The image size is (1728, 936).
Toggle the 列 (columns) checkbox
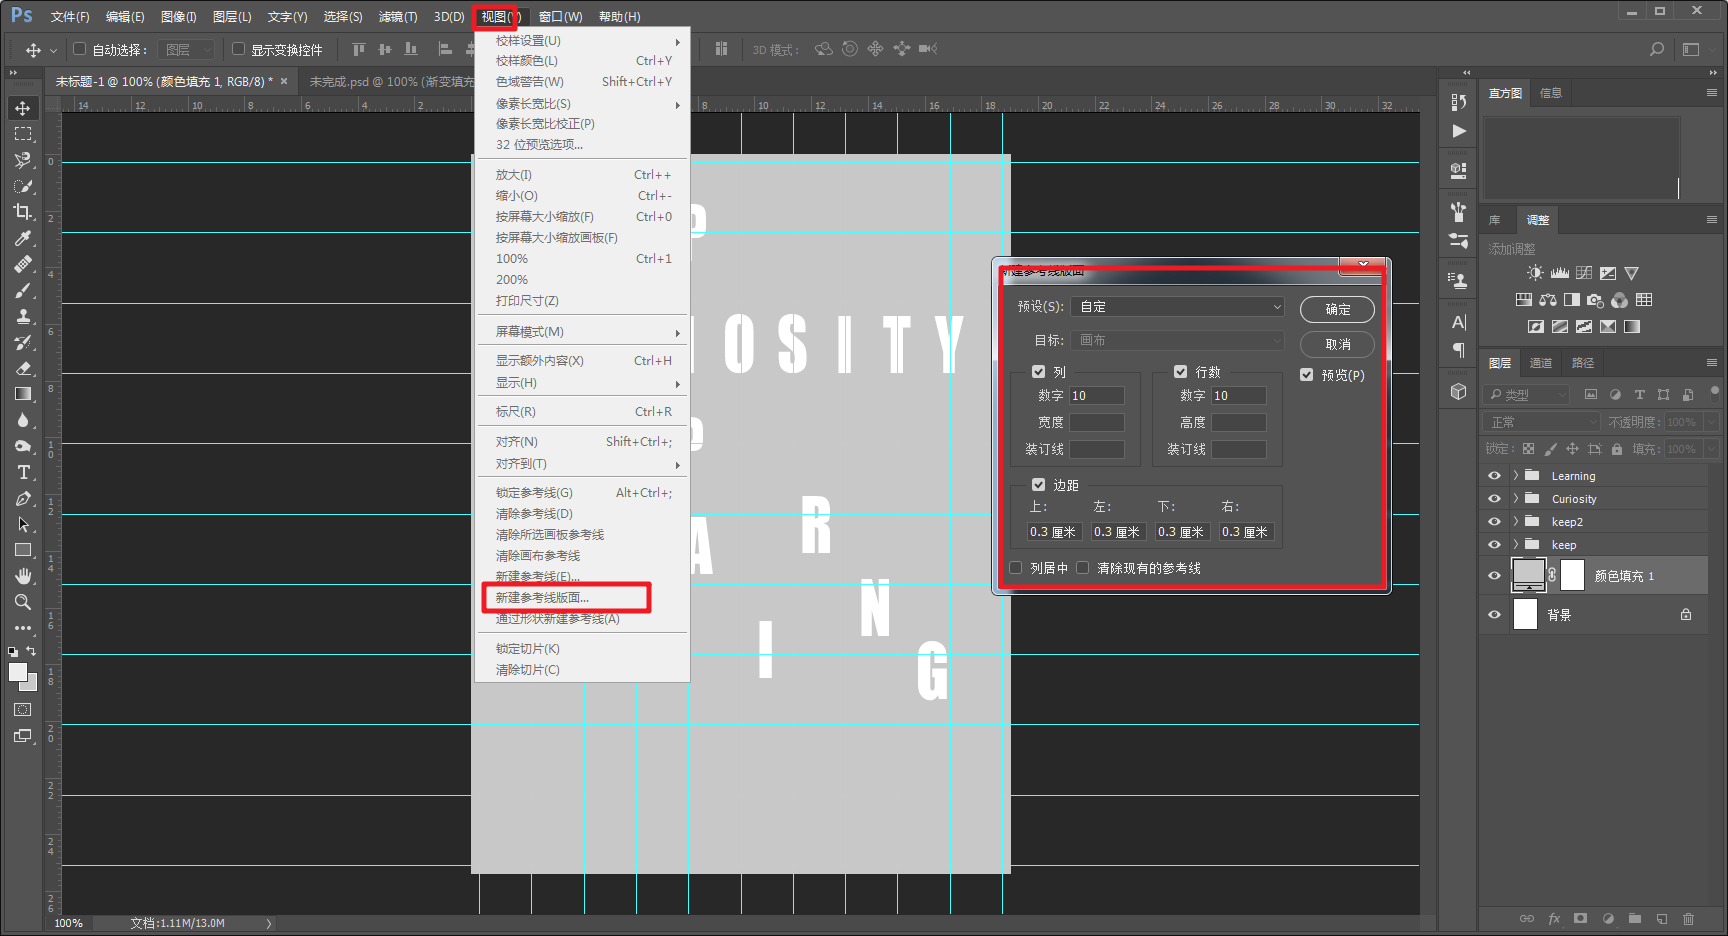pos(1038,371)
